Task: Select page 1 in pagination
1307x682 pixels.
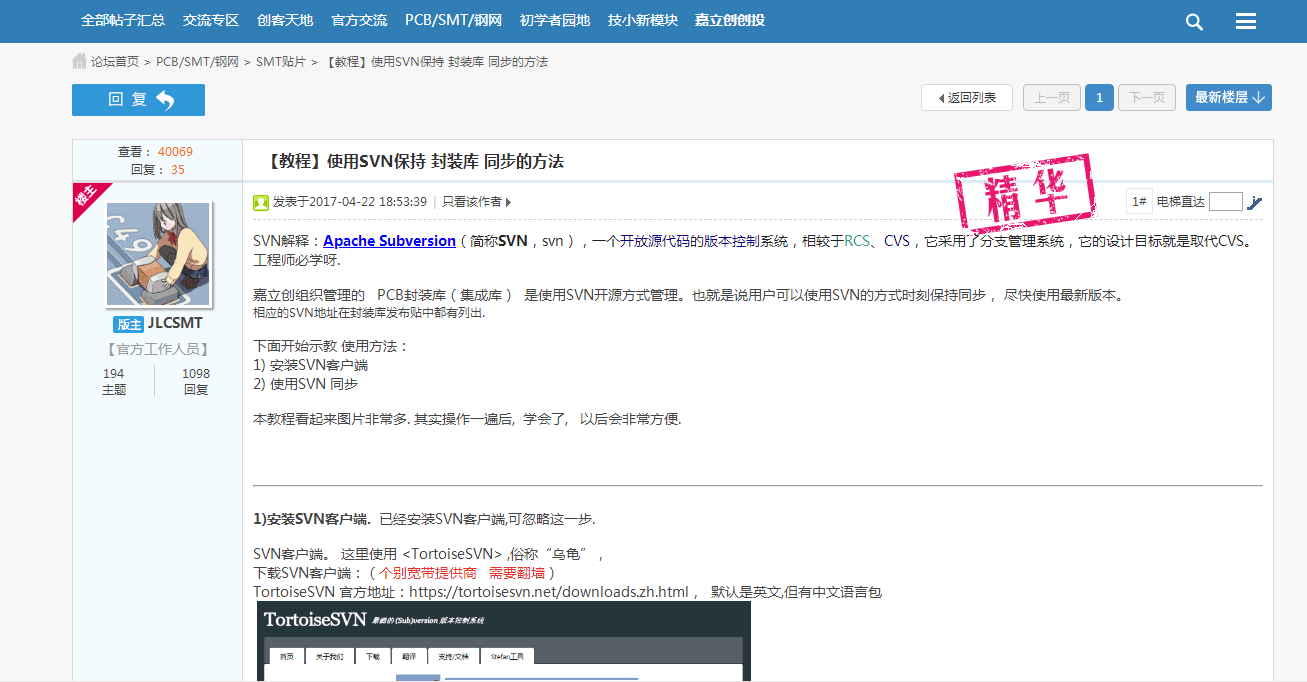Action: click(x=1099, y=97)
